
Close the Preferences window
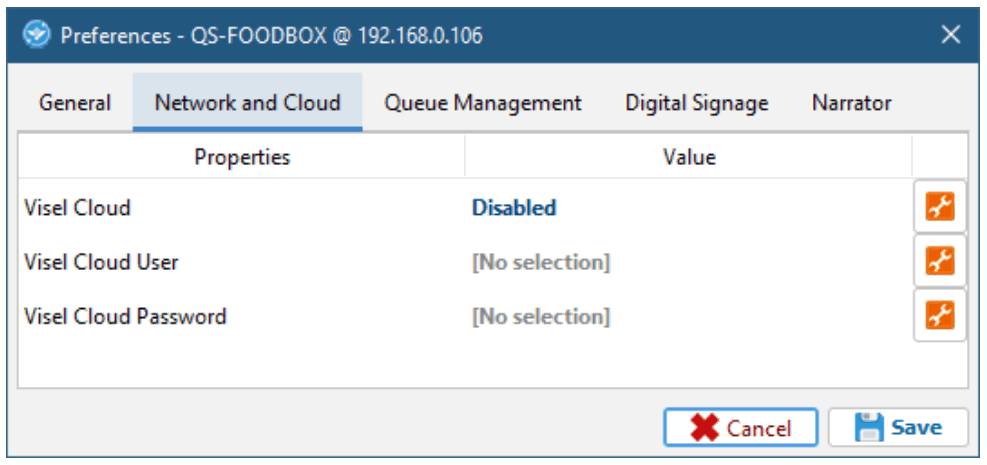point(950,35)
